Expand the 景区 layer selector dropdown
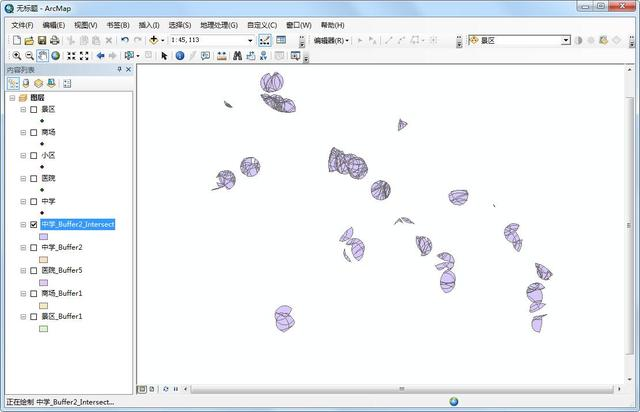 566,40
